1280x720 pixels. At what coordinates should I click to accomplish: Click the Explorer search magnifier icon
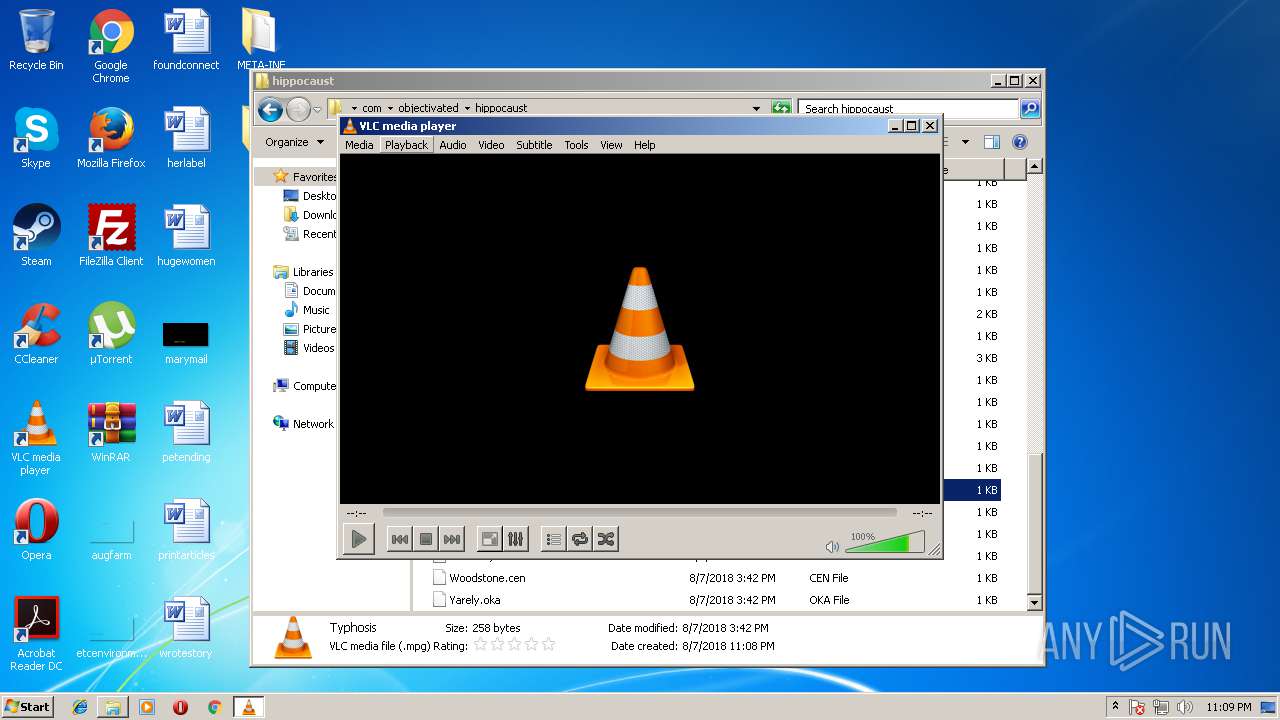(x=1030, y=108)
